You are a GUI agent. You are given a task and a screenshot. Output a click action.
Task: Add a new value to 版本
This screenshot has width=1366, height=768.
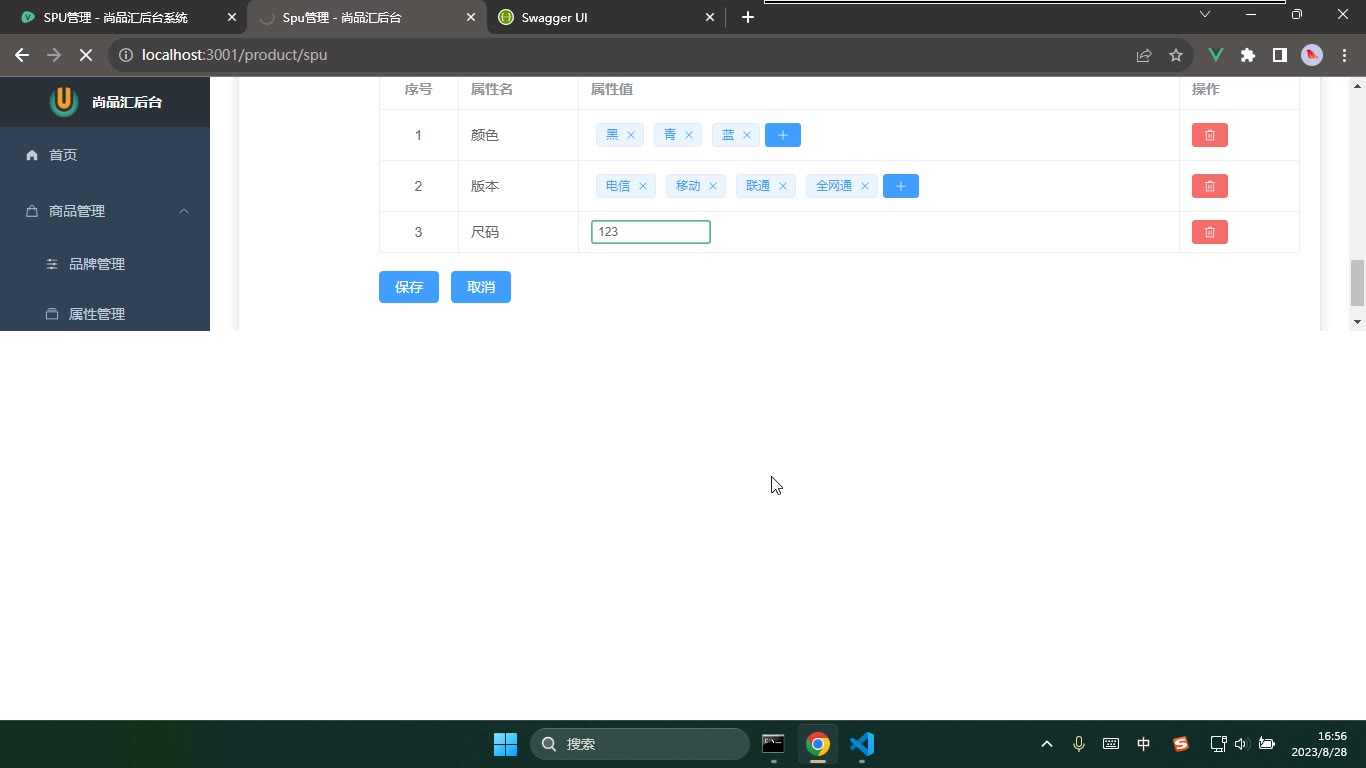click(x=900, y=186)
